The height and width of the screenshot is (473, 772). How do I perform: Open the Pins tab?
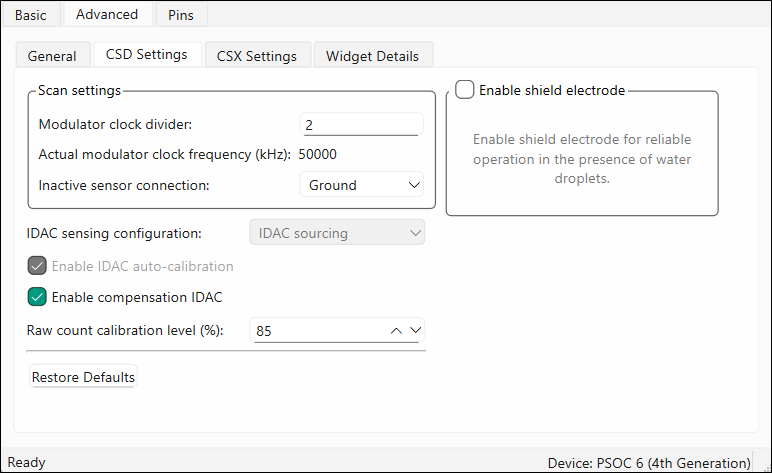(181, 15)
